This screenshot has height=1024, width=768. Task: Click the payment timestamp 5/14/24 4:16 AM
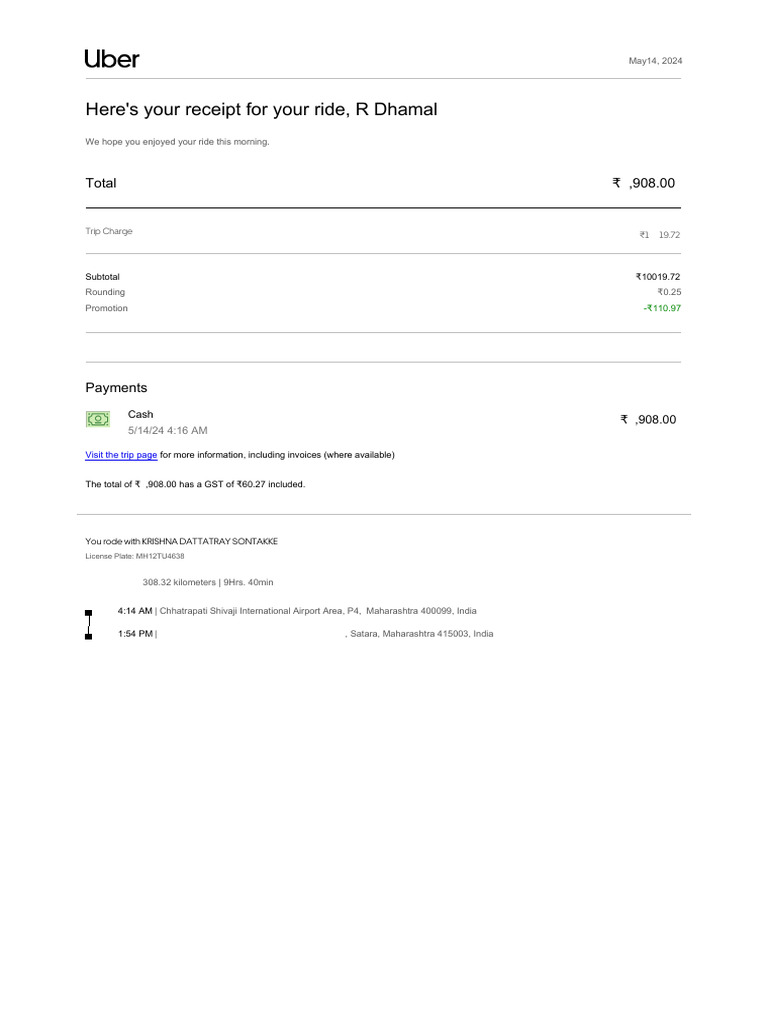click(168, 430)
